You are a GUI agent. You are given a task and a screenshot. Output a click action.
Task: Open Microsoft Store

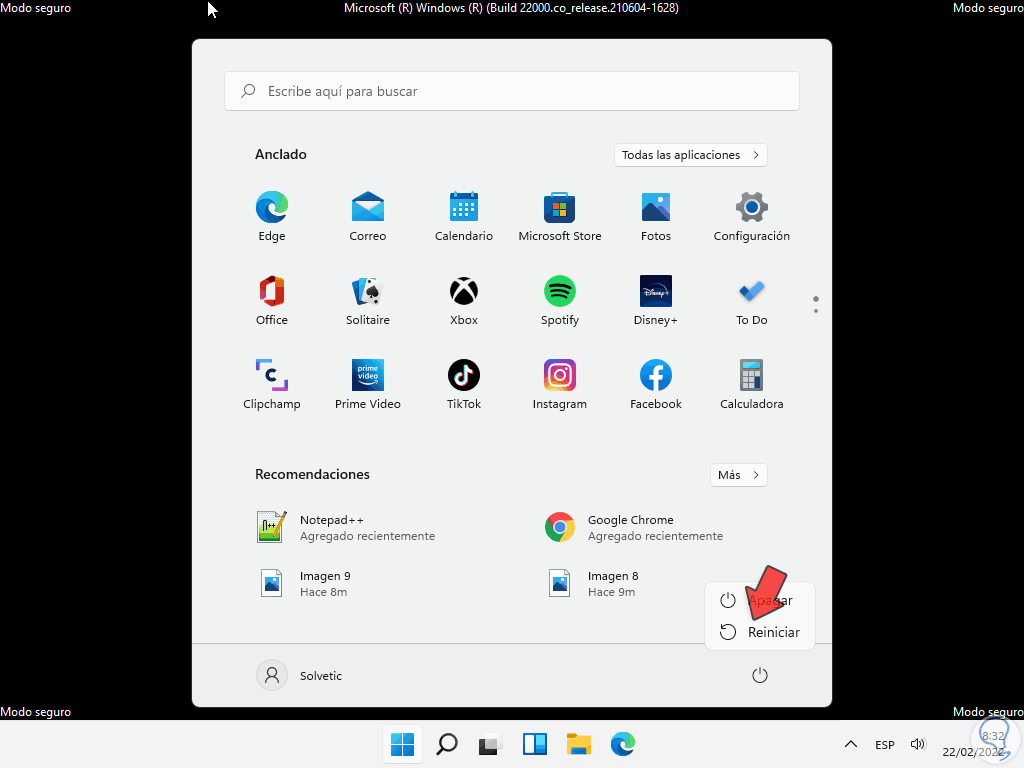tap(560, 216)
